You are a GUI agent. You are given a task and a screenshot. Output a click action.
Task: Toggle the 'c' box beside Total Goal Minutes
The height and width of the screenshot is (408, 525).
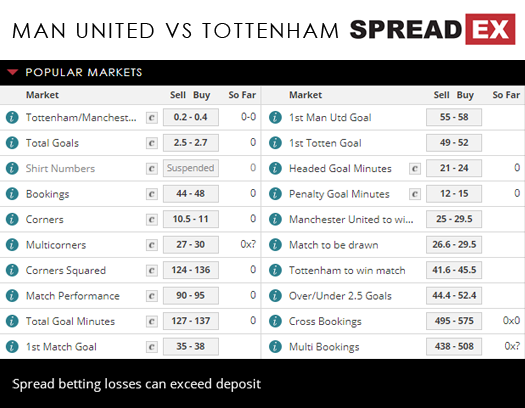coord(152,321)
